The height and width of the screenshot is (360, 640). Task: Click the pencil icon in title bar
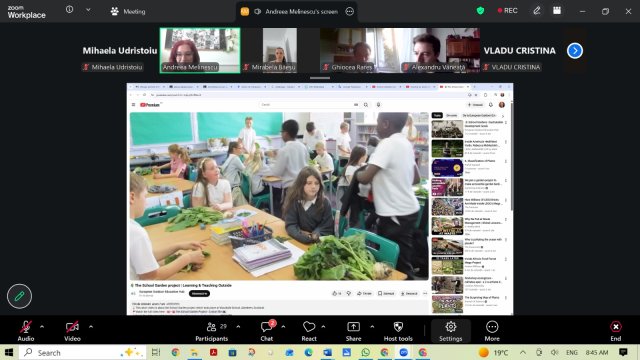click(x=537, y=11)
